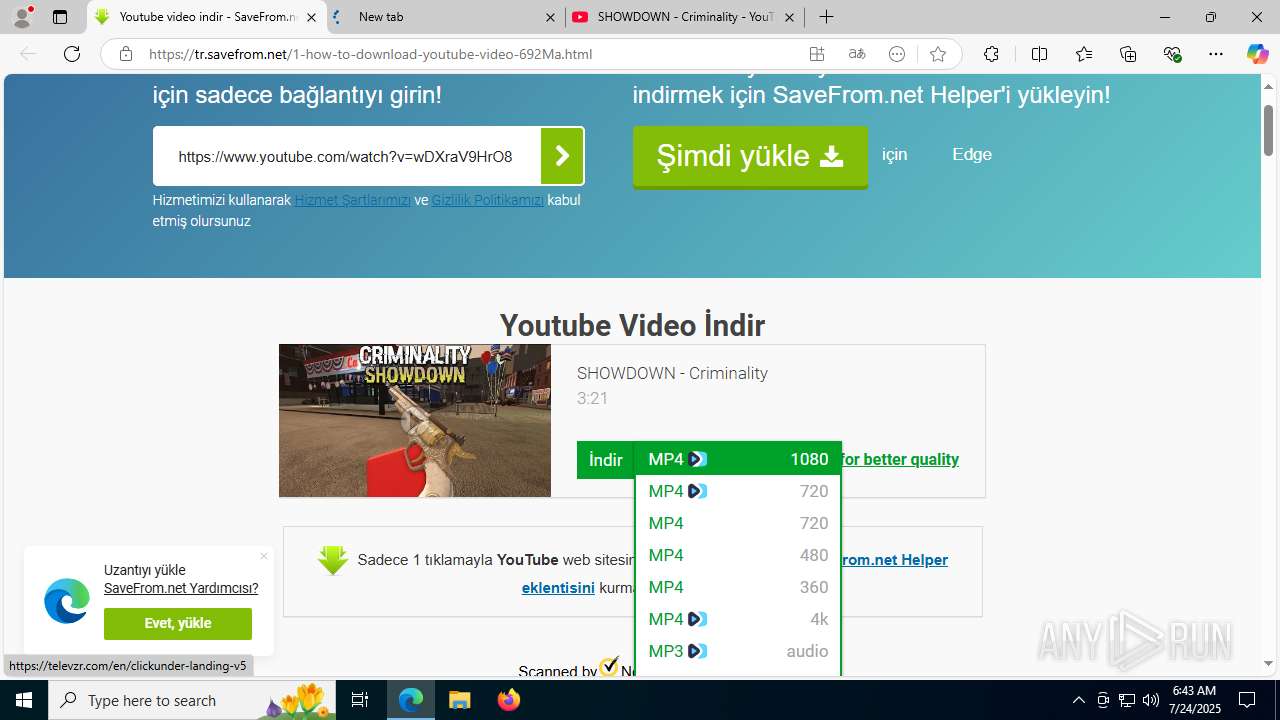Image resolution: width=1280 pixels, height=720 pixels.
Task: Select the MP4 360 format
Action: click(738, 587)
